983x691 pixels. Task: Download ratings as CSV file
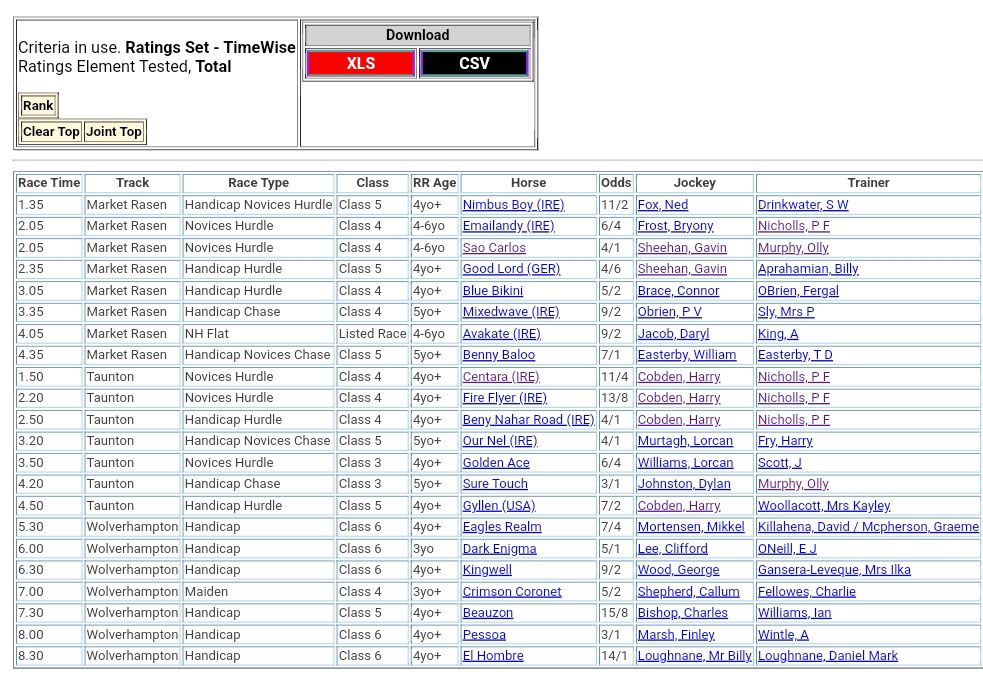pyautogui.click(x=474, y=64)
